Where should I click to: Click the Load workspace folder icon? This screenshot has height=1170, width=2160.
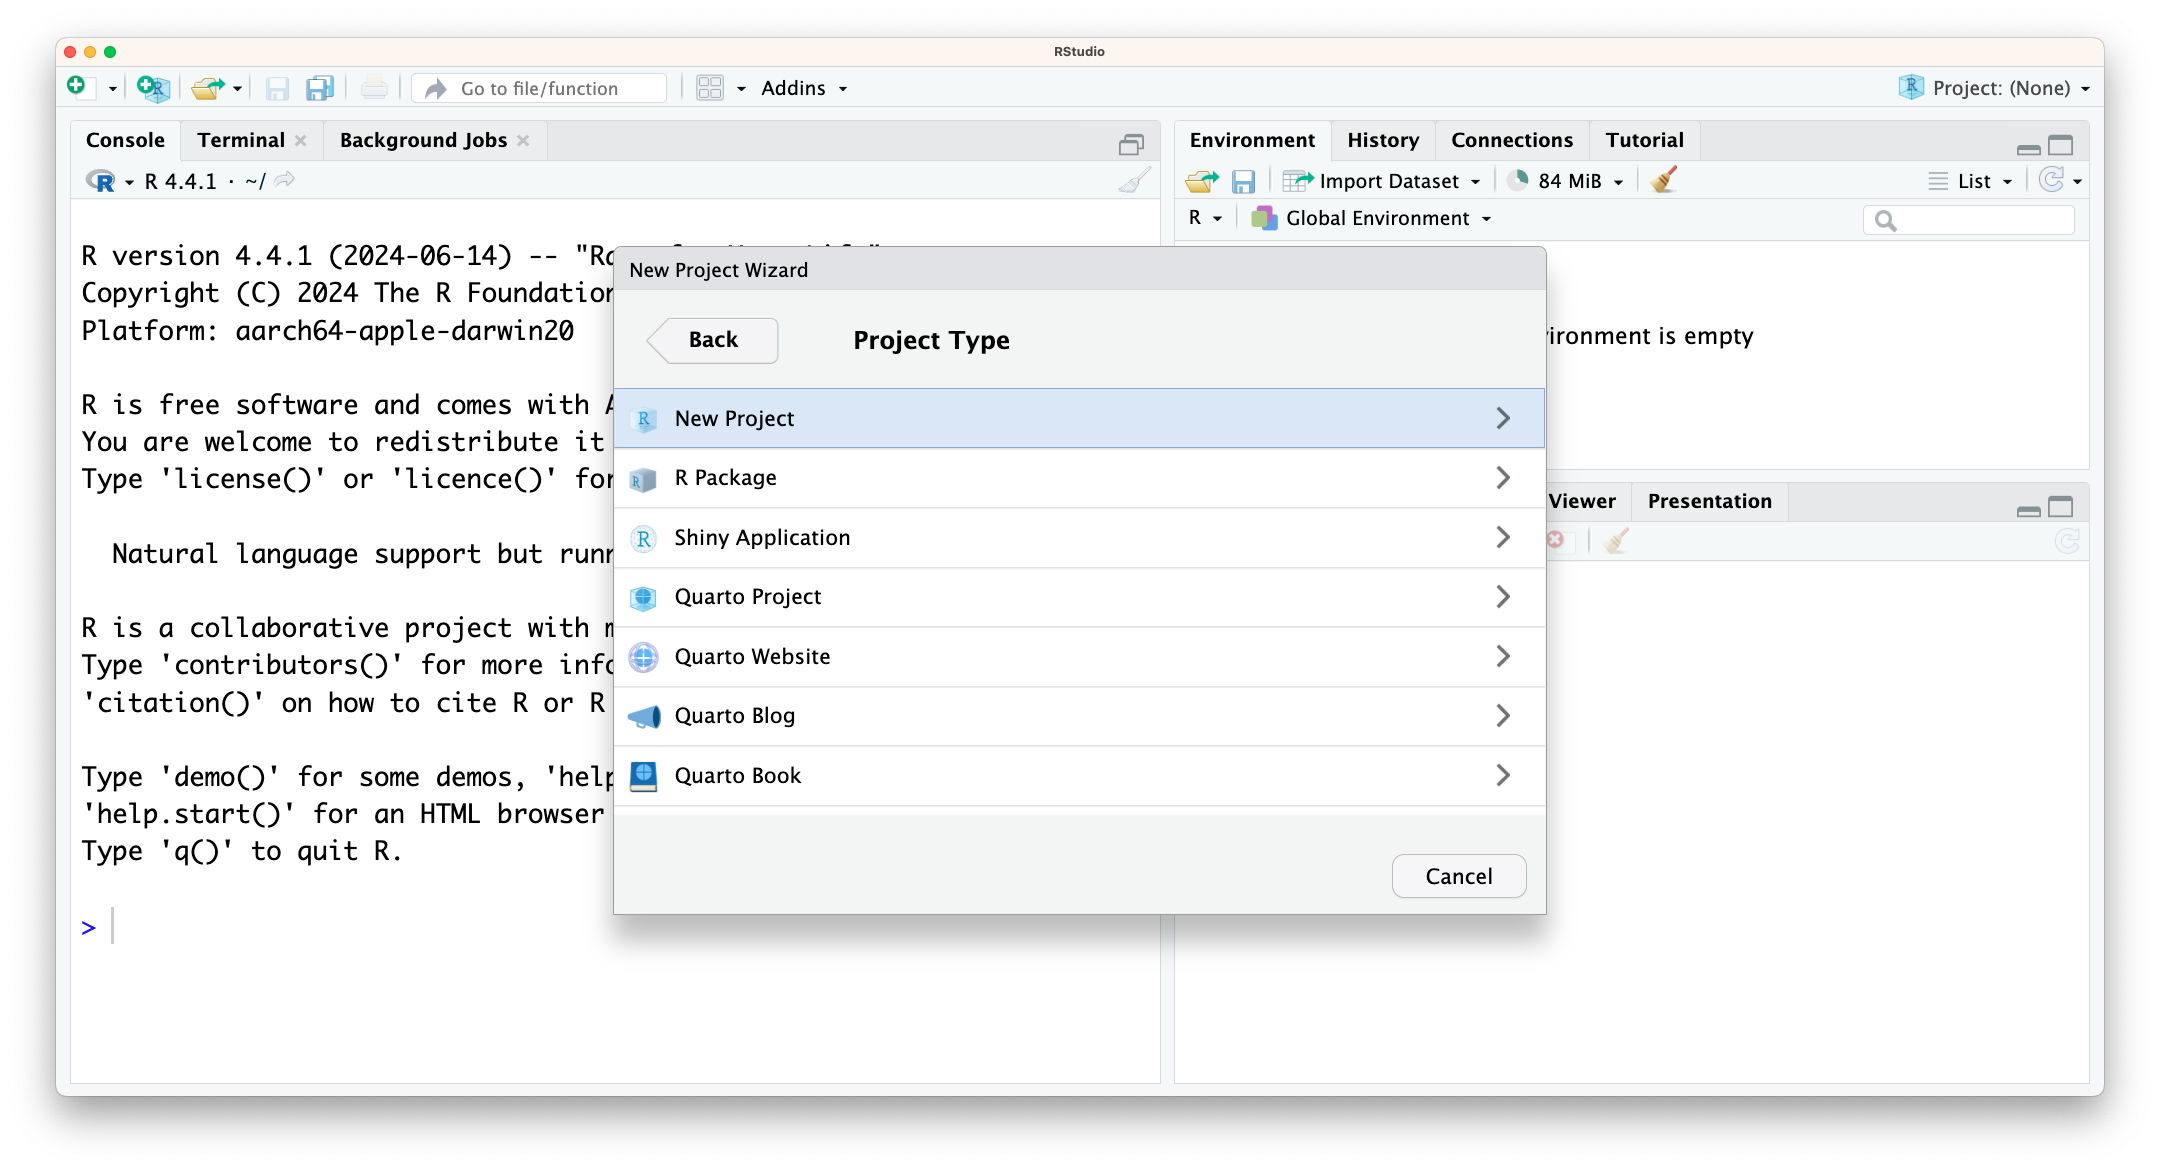pyautogui.click(x=1202, y=181)
